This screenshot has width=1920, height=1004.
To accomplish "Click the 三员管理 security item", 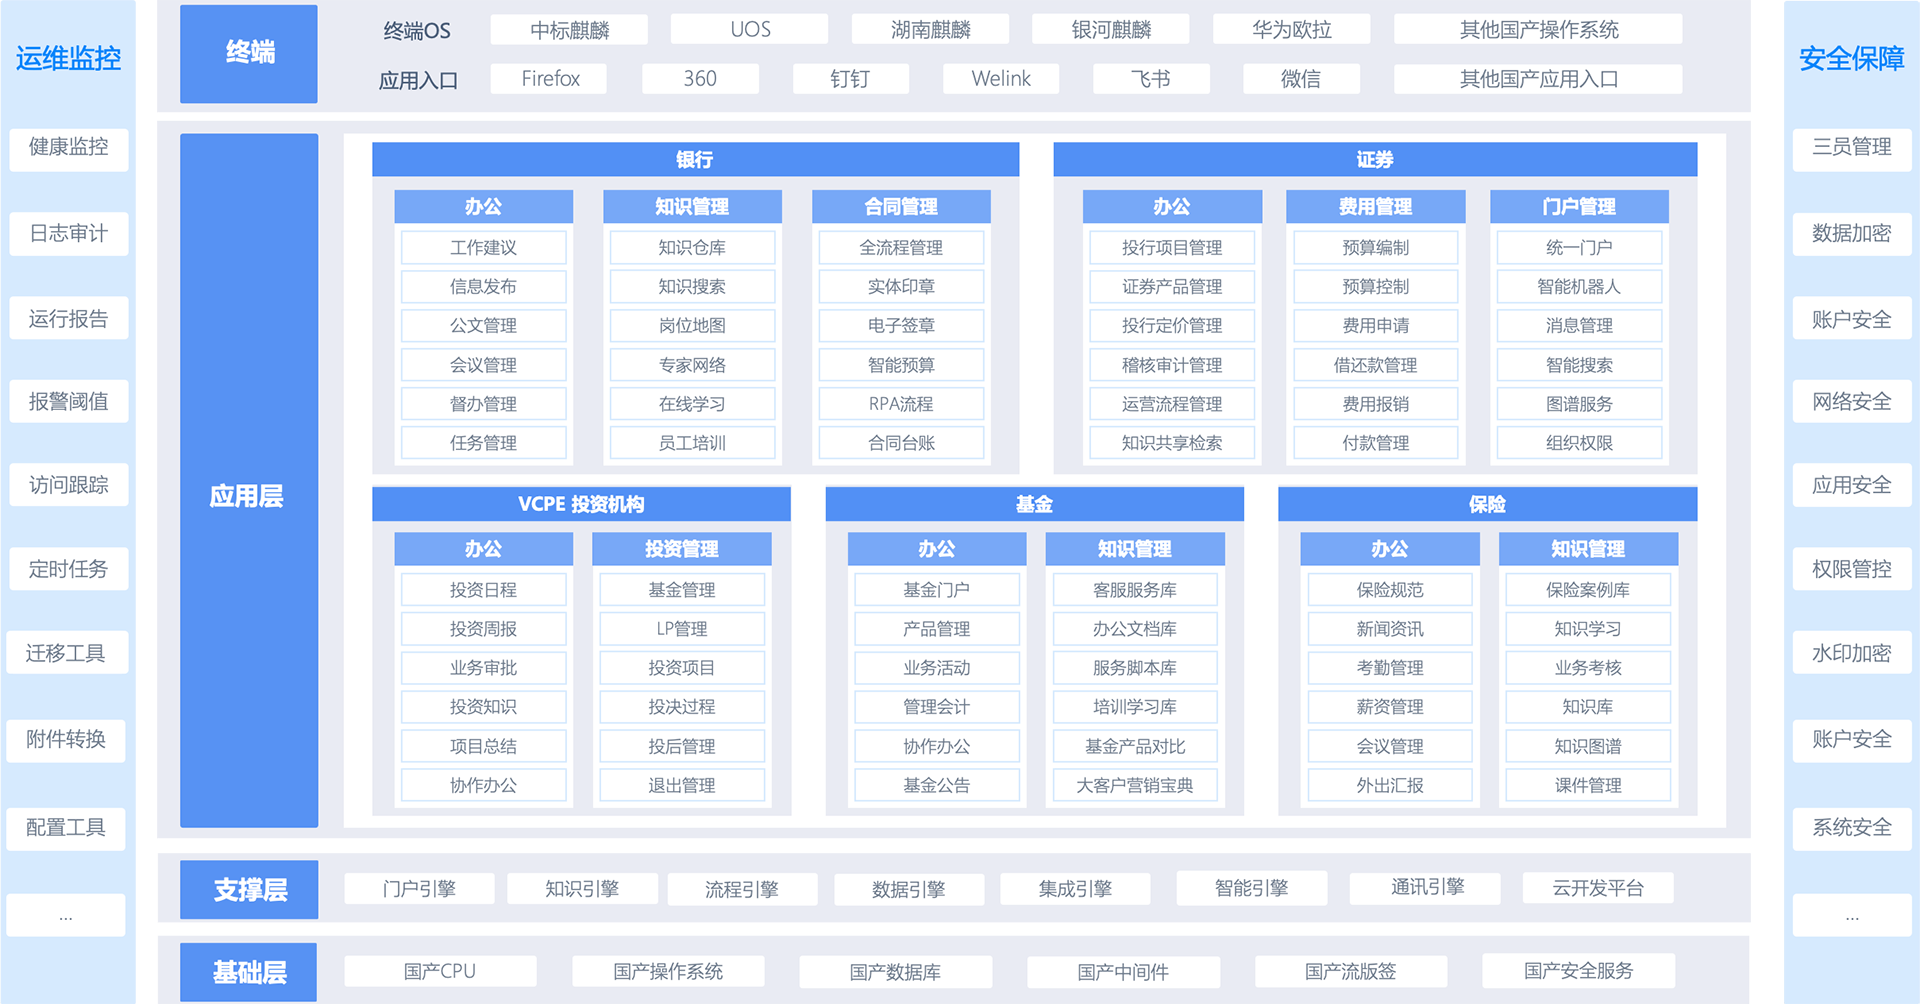I will [x=1851, y=148].
